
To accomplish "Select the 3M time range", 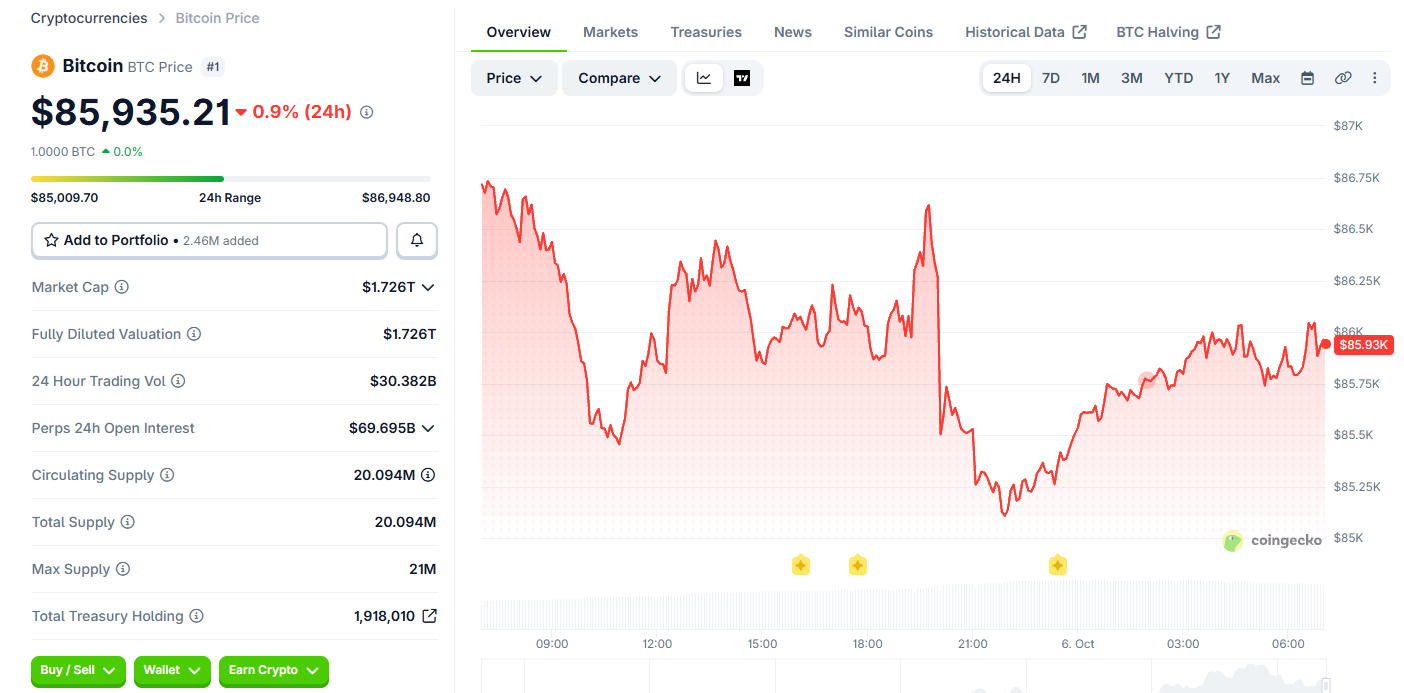I will pos(1132,78).
